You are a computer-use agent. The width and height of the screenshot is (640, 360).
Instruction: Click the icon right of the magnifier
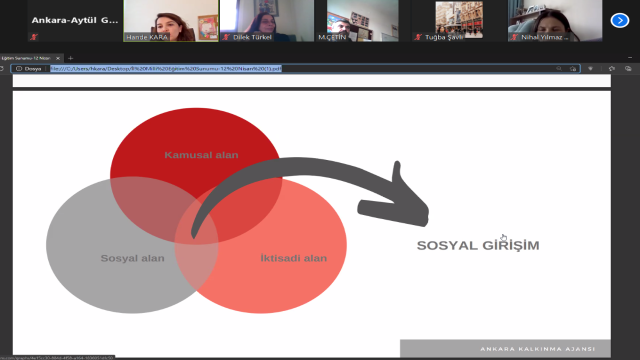573,69
